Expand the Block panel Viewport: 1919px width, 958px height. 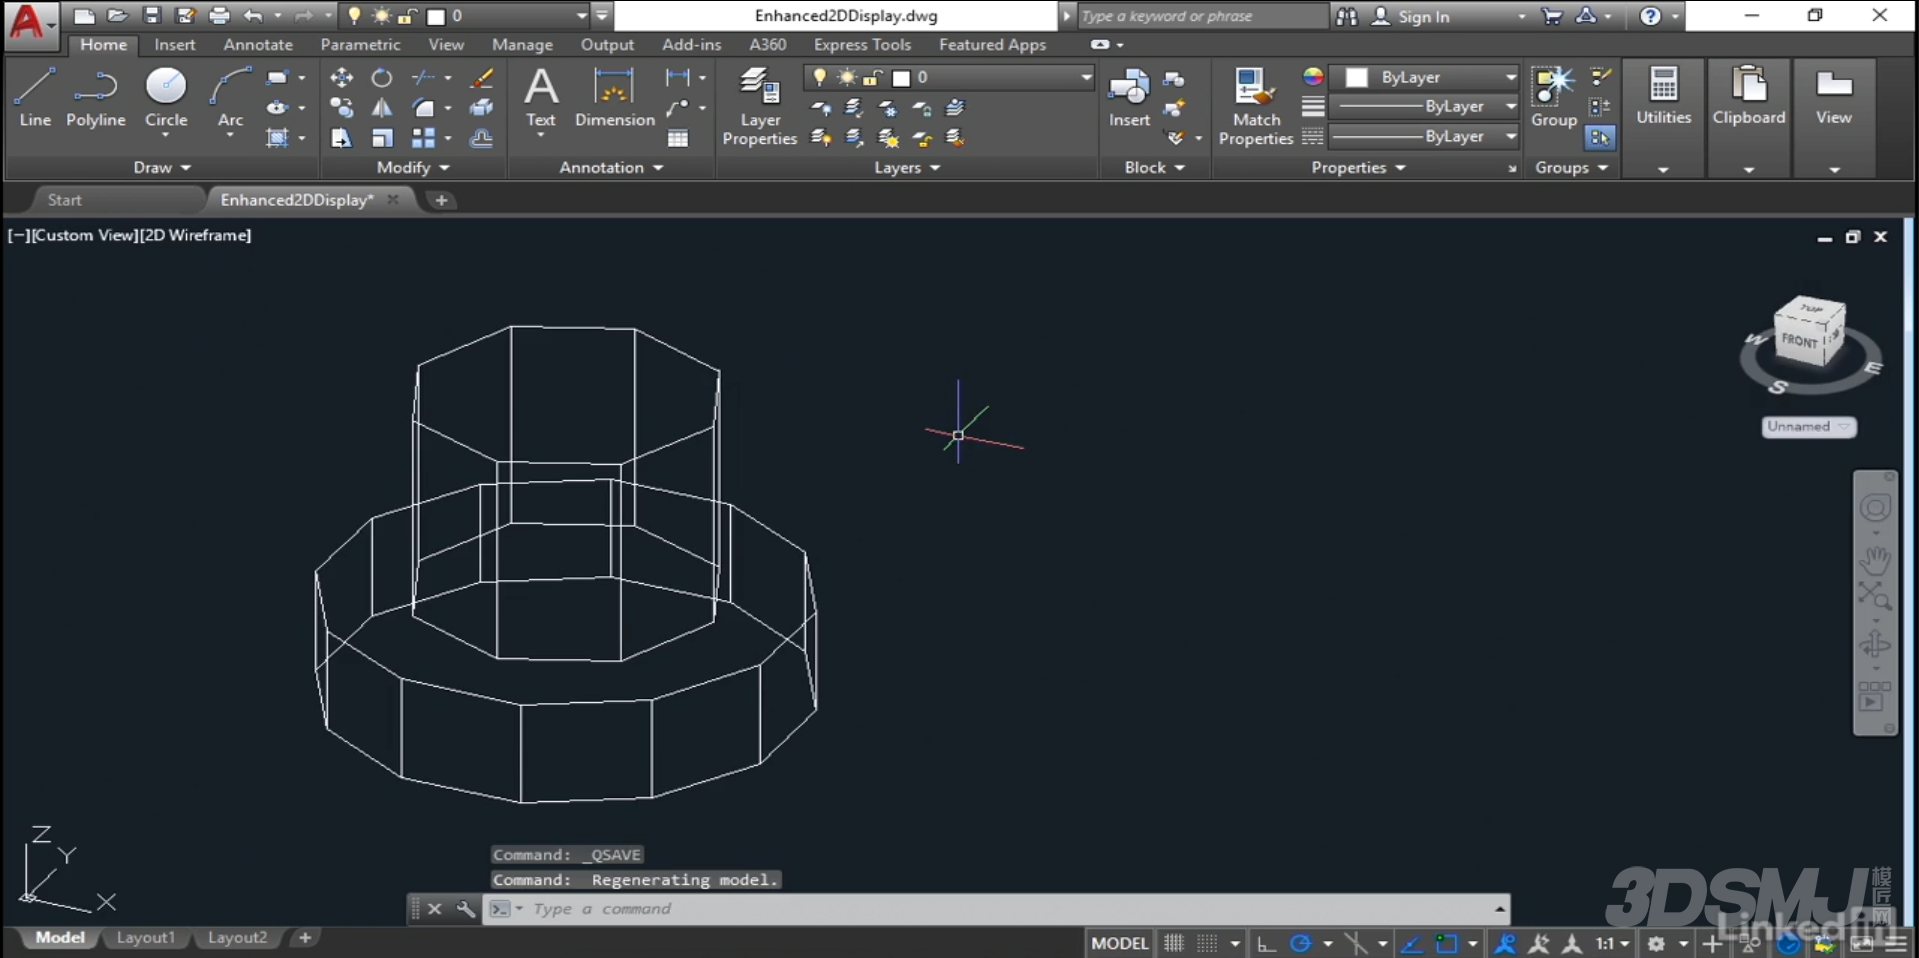(x=1154, y=167)
